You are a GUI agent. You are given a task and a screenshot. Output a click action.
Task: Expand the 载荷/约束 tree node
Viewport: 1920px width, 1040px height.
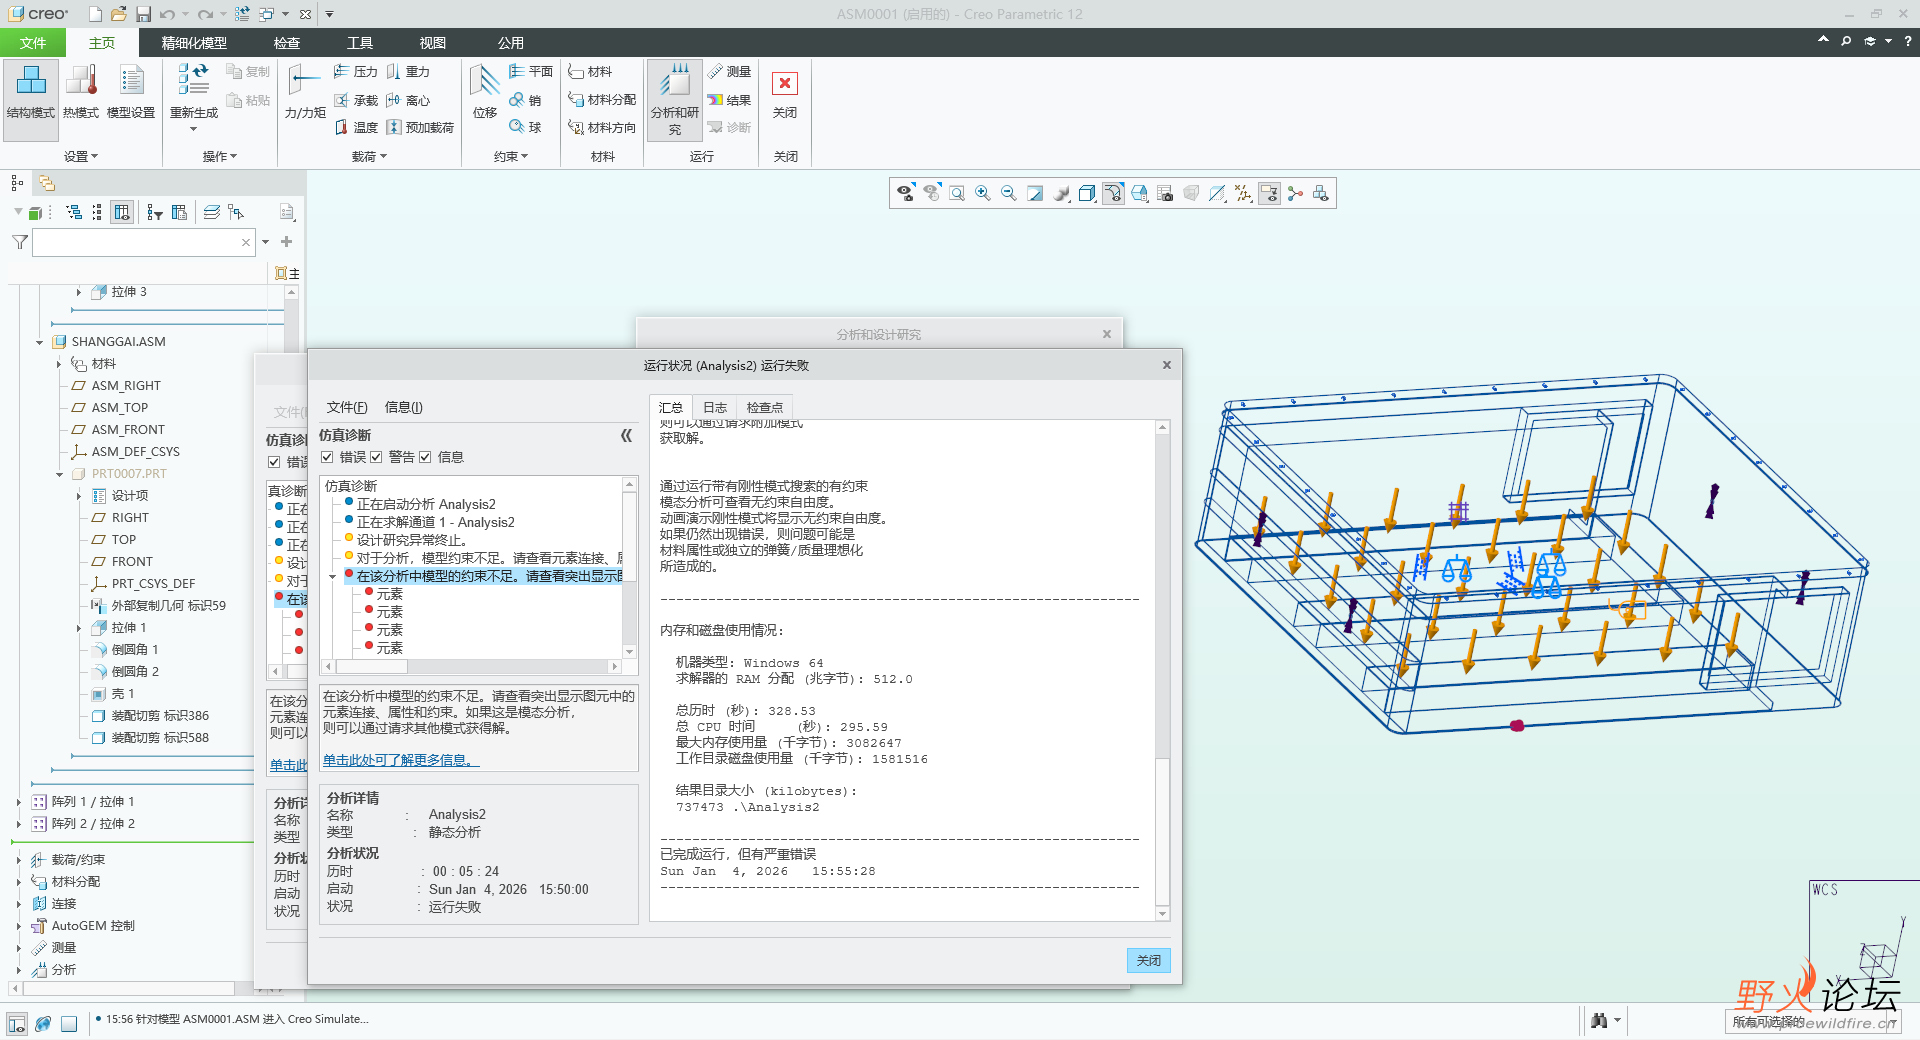pyautogui.click(x=18, y=860)
